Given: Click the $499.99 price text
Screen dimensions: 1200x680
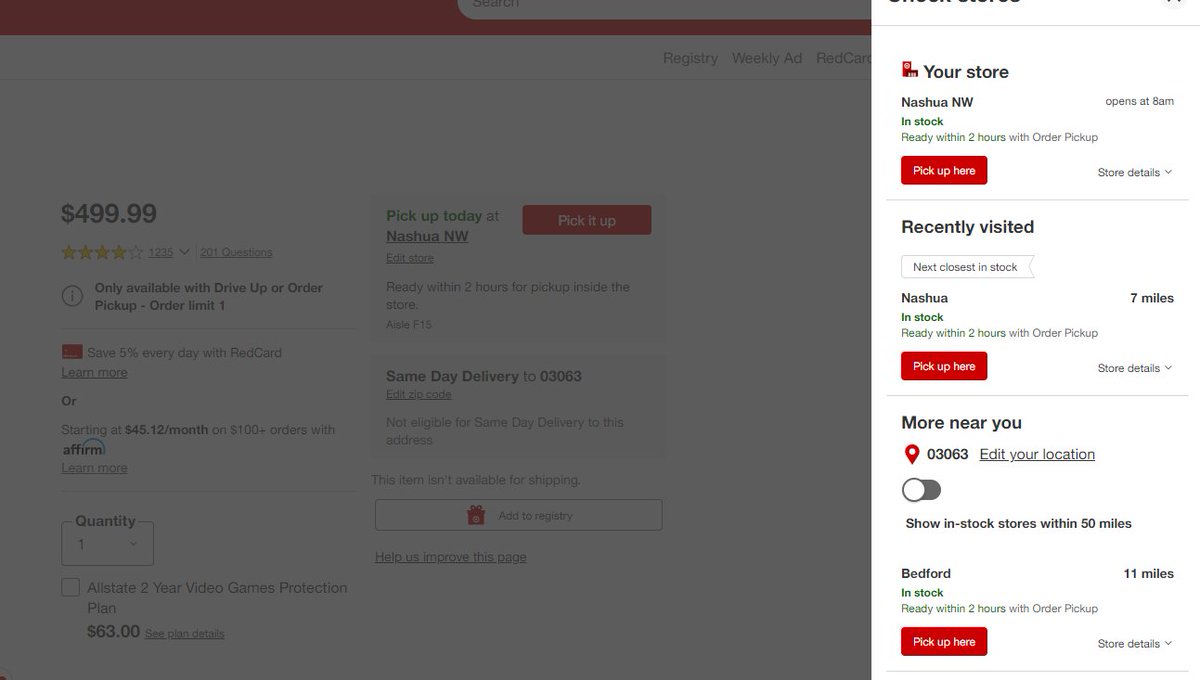Looking at the screenshot, I should [109, 213].
